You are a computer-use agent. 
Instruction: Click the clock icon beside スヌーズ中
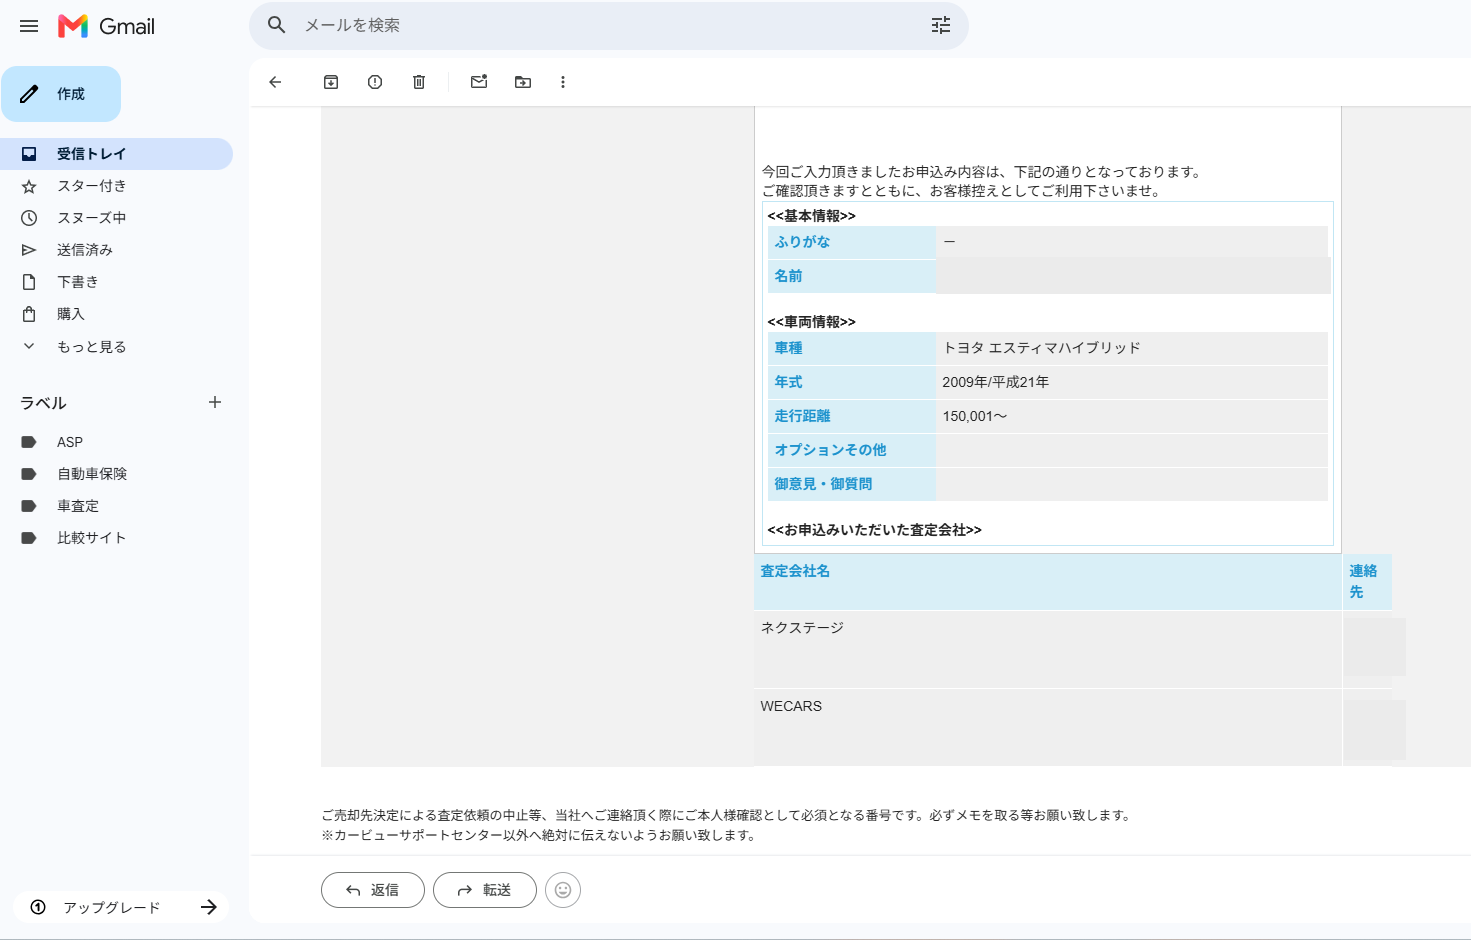pyautogui.click(x=29, y=218)
